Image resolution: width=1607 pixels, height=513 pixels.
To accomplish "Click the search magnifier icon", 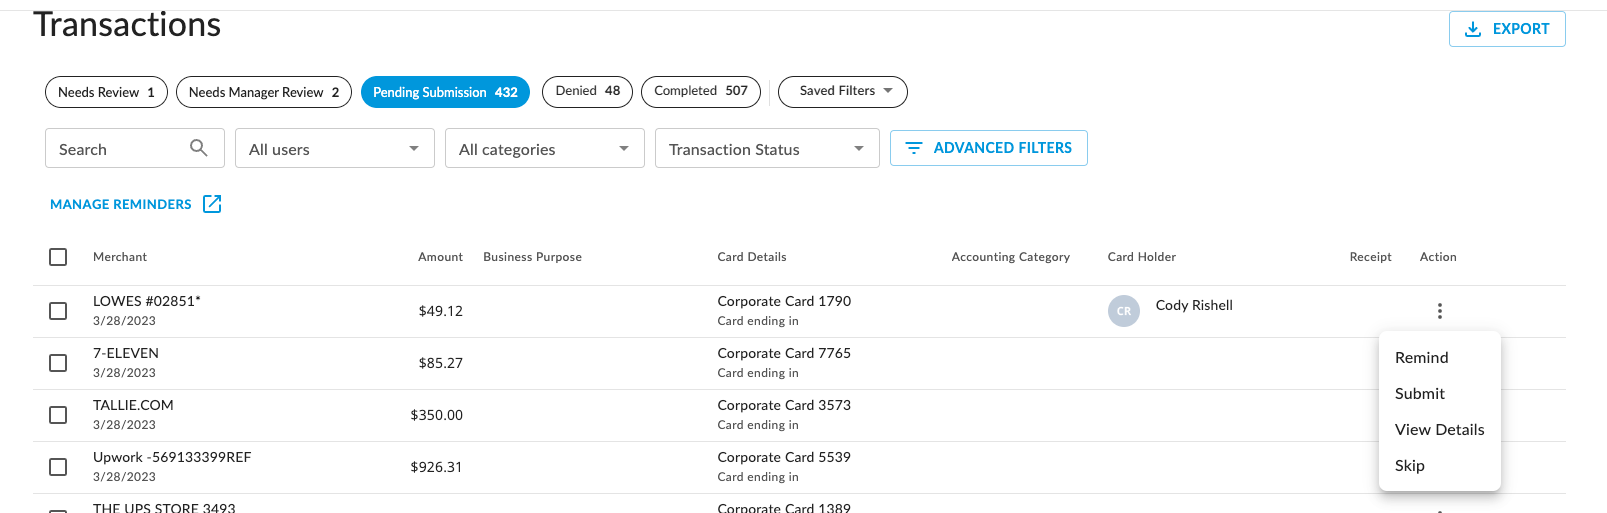I will click(199, 148).
